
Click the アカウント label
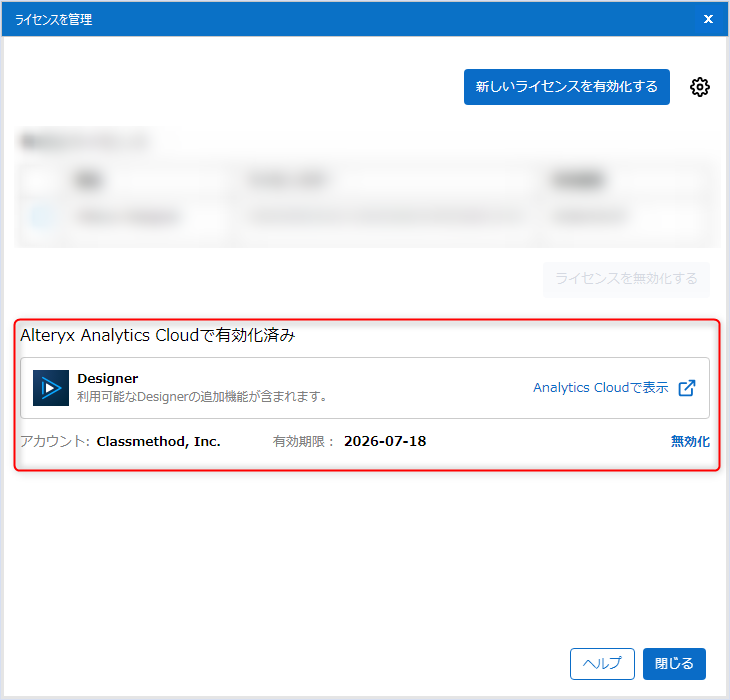coord(54,441)
